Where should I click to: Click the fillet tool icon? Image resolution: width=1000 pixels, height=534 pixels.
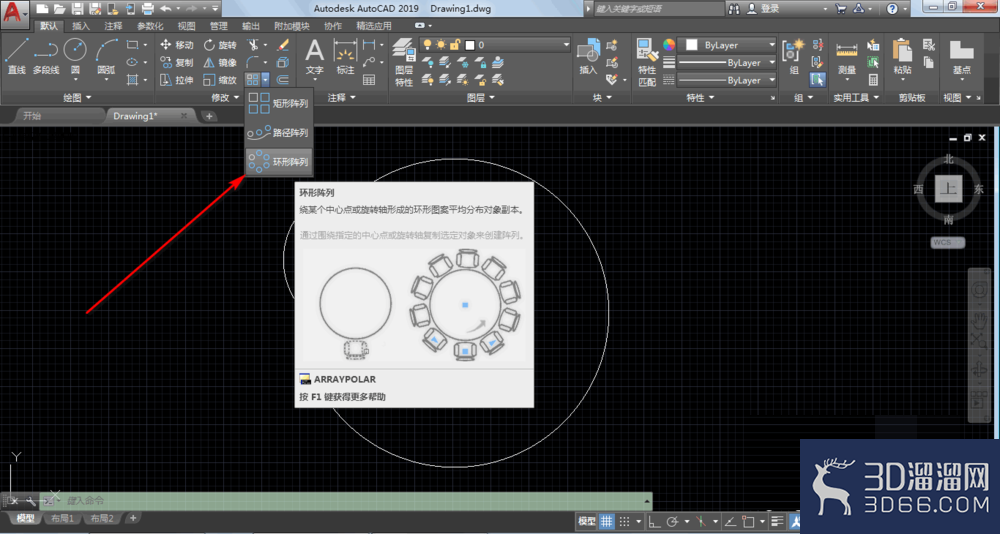pos(253,63)
